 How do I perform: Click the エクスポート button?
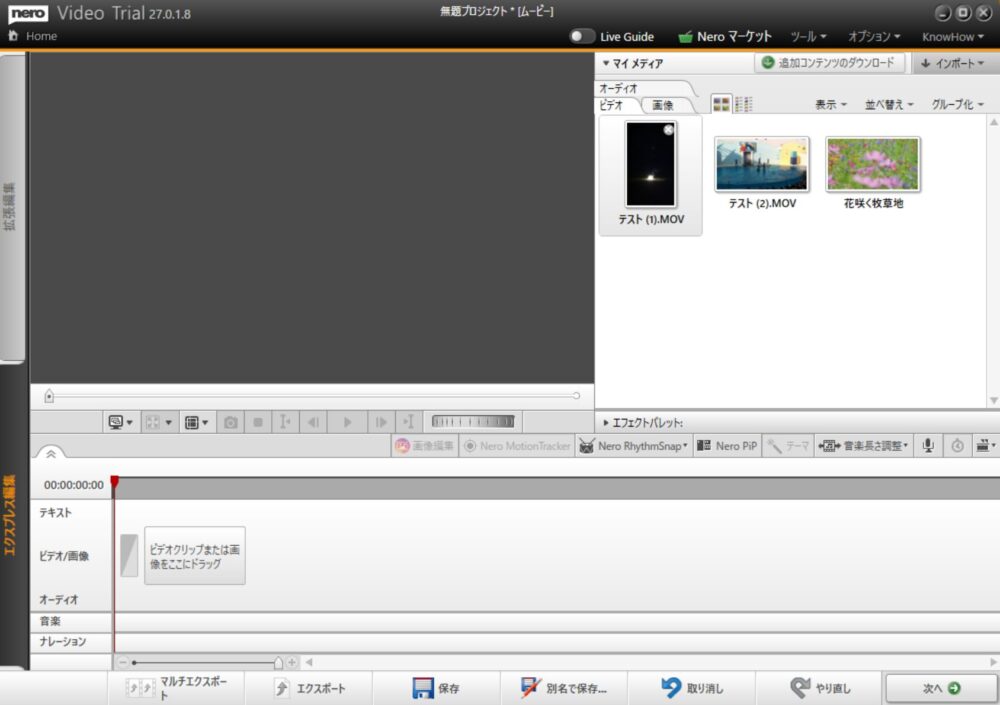point(309,688)
